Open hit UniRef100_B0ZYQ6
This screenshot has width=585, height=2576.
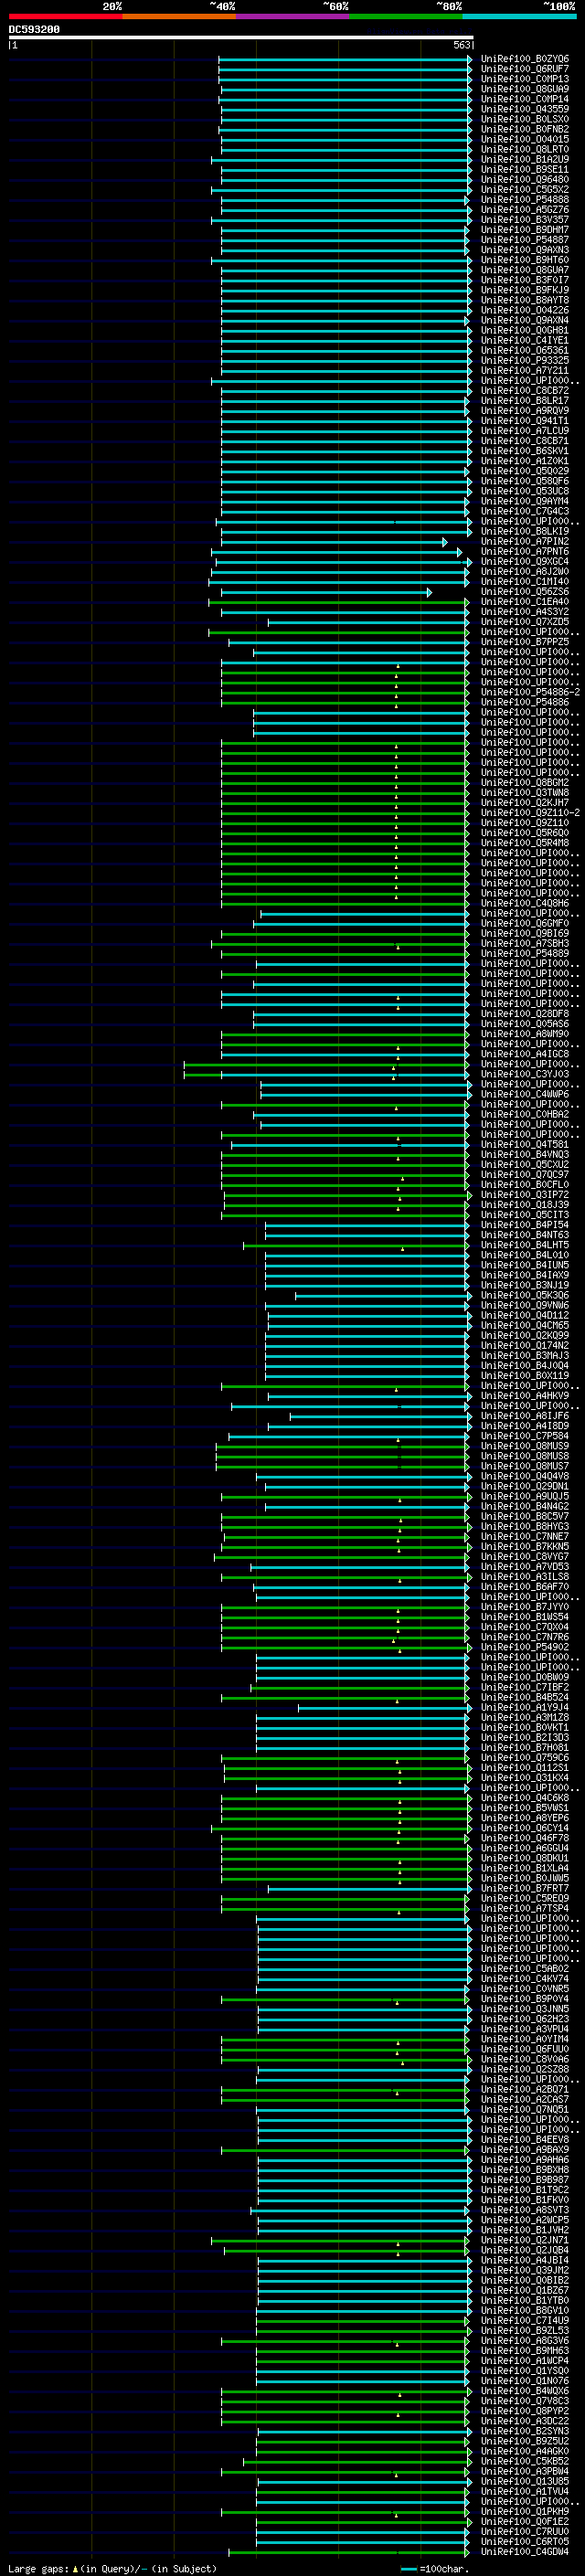pyautogui.click(x=524, y=59)
